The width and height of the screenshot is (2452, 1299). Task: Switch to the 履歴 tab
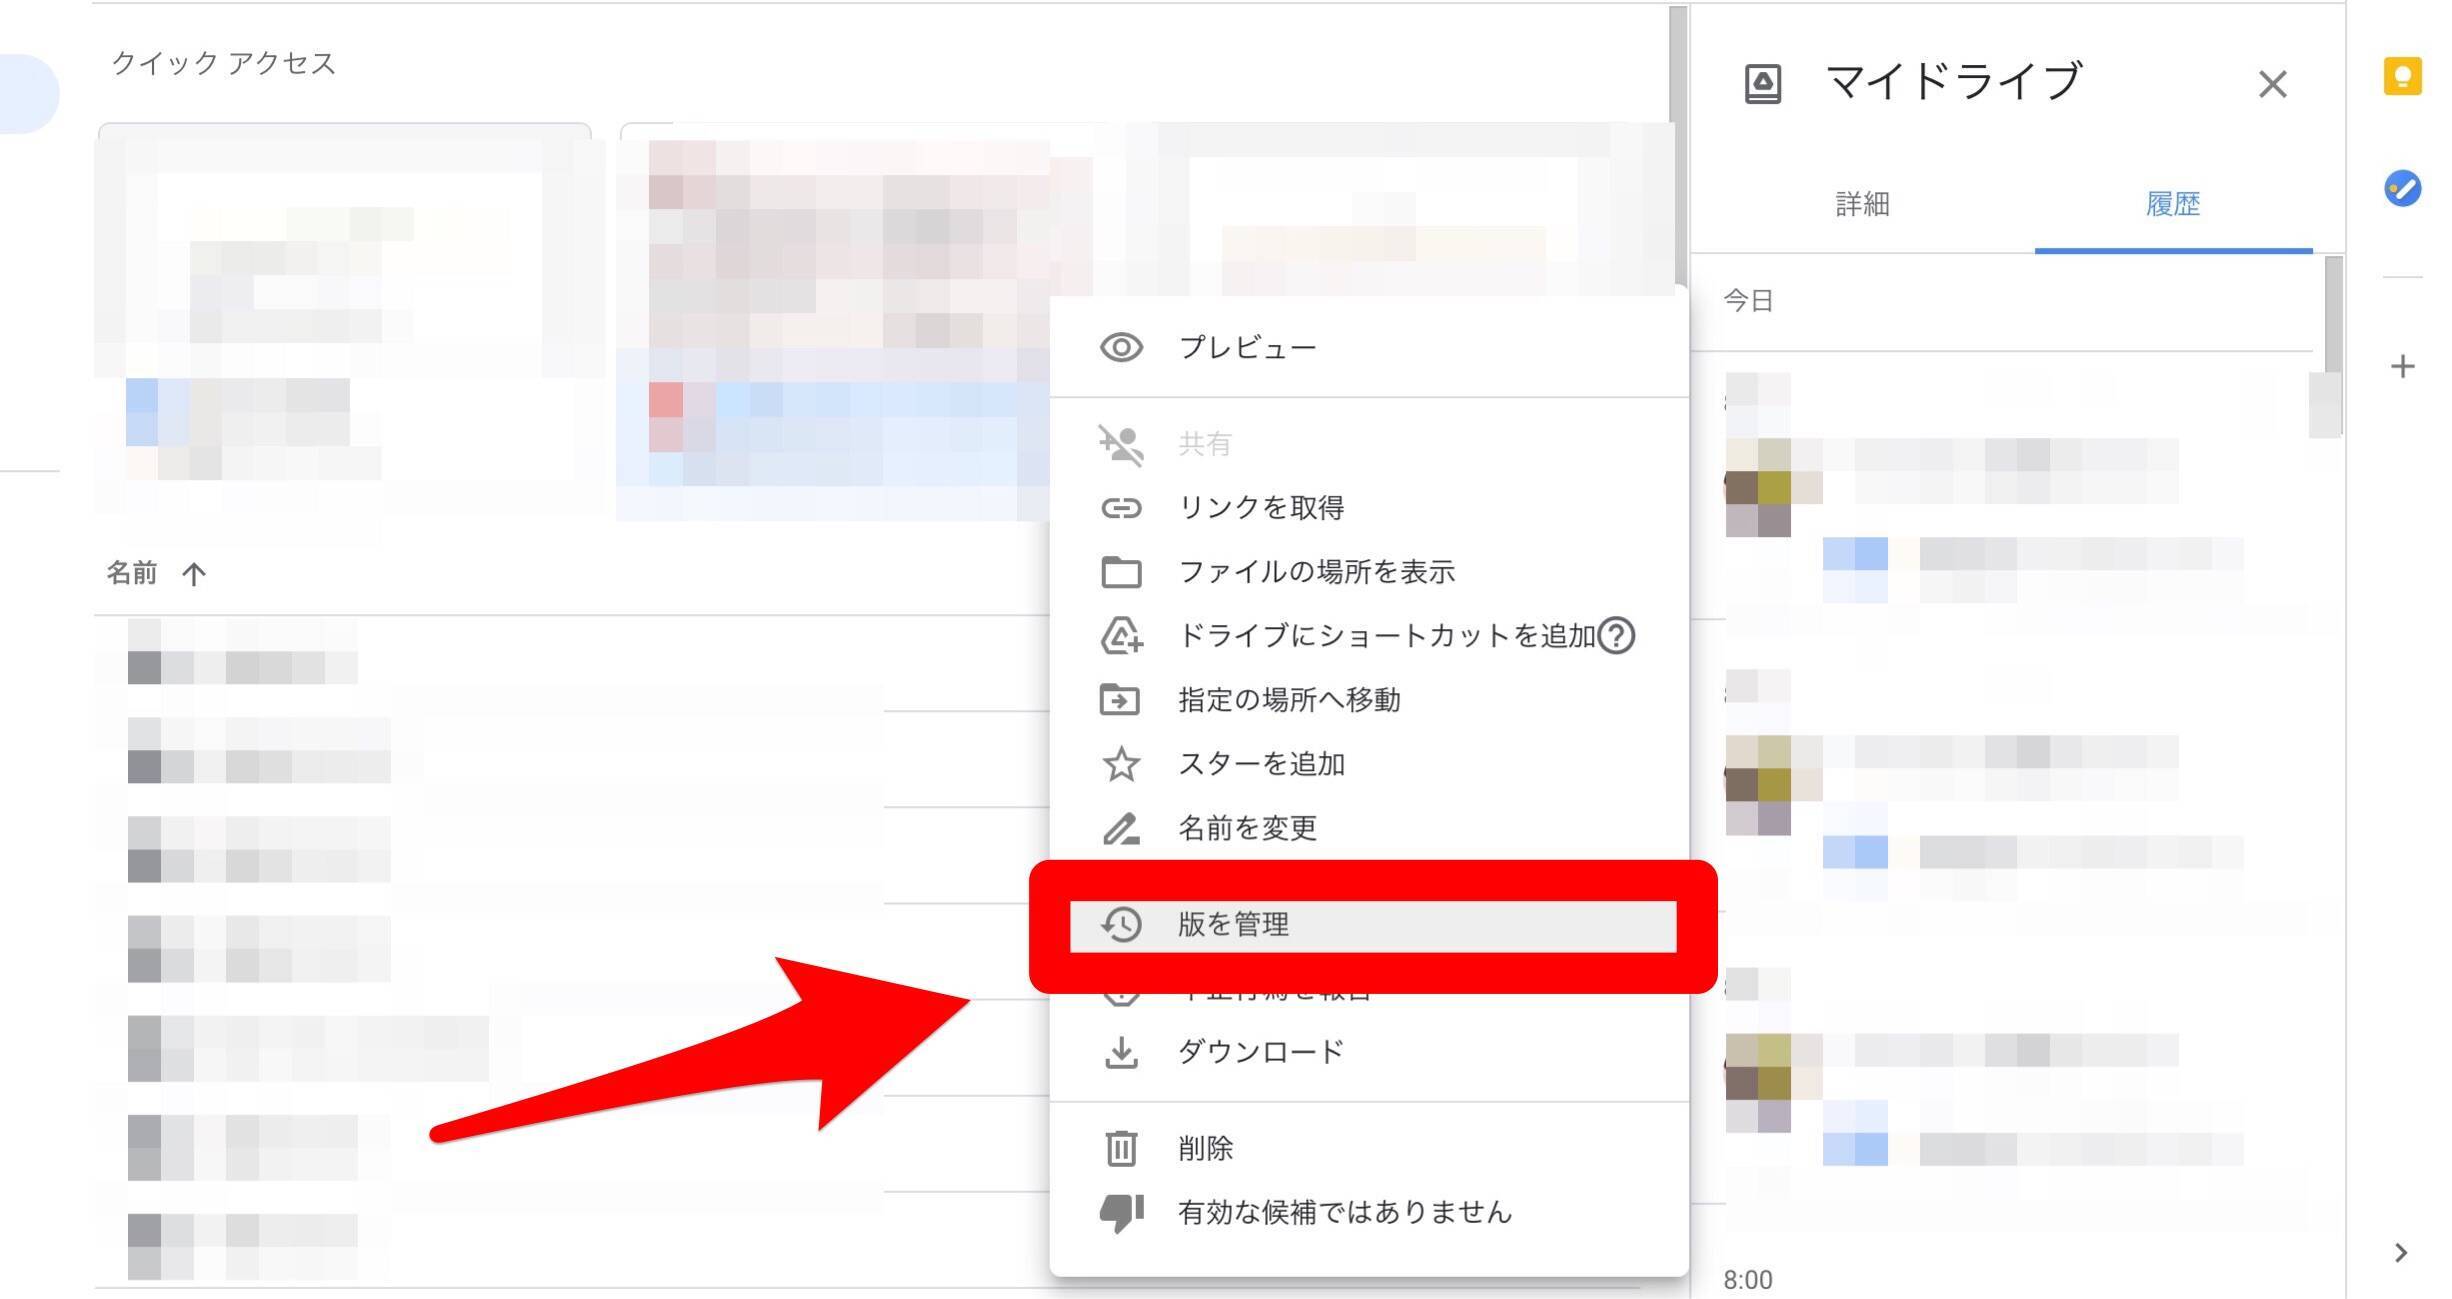2172,204
